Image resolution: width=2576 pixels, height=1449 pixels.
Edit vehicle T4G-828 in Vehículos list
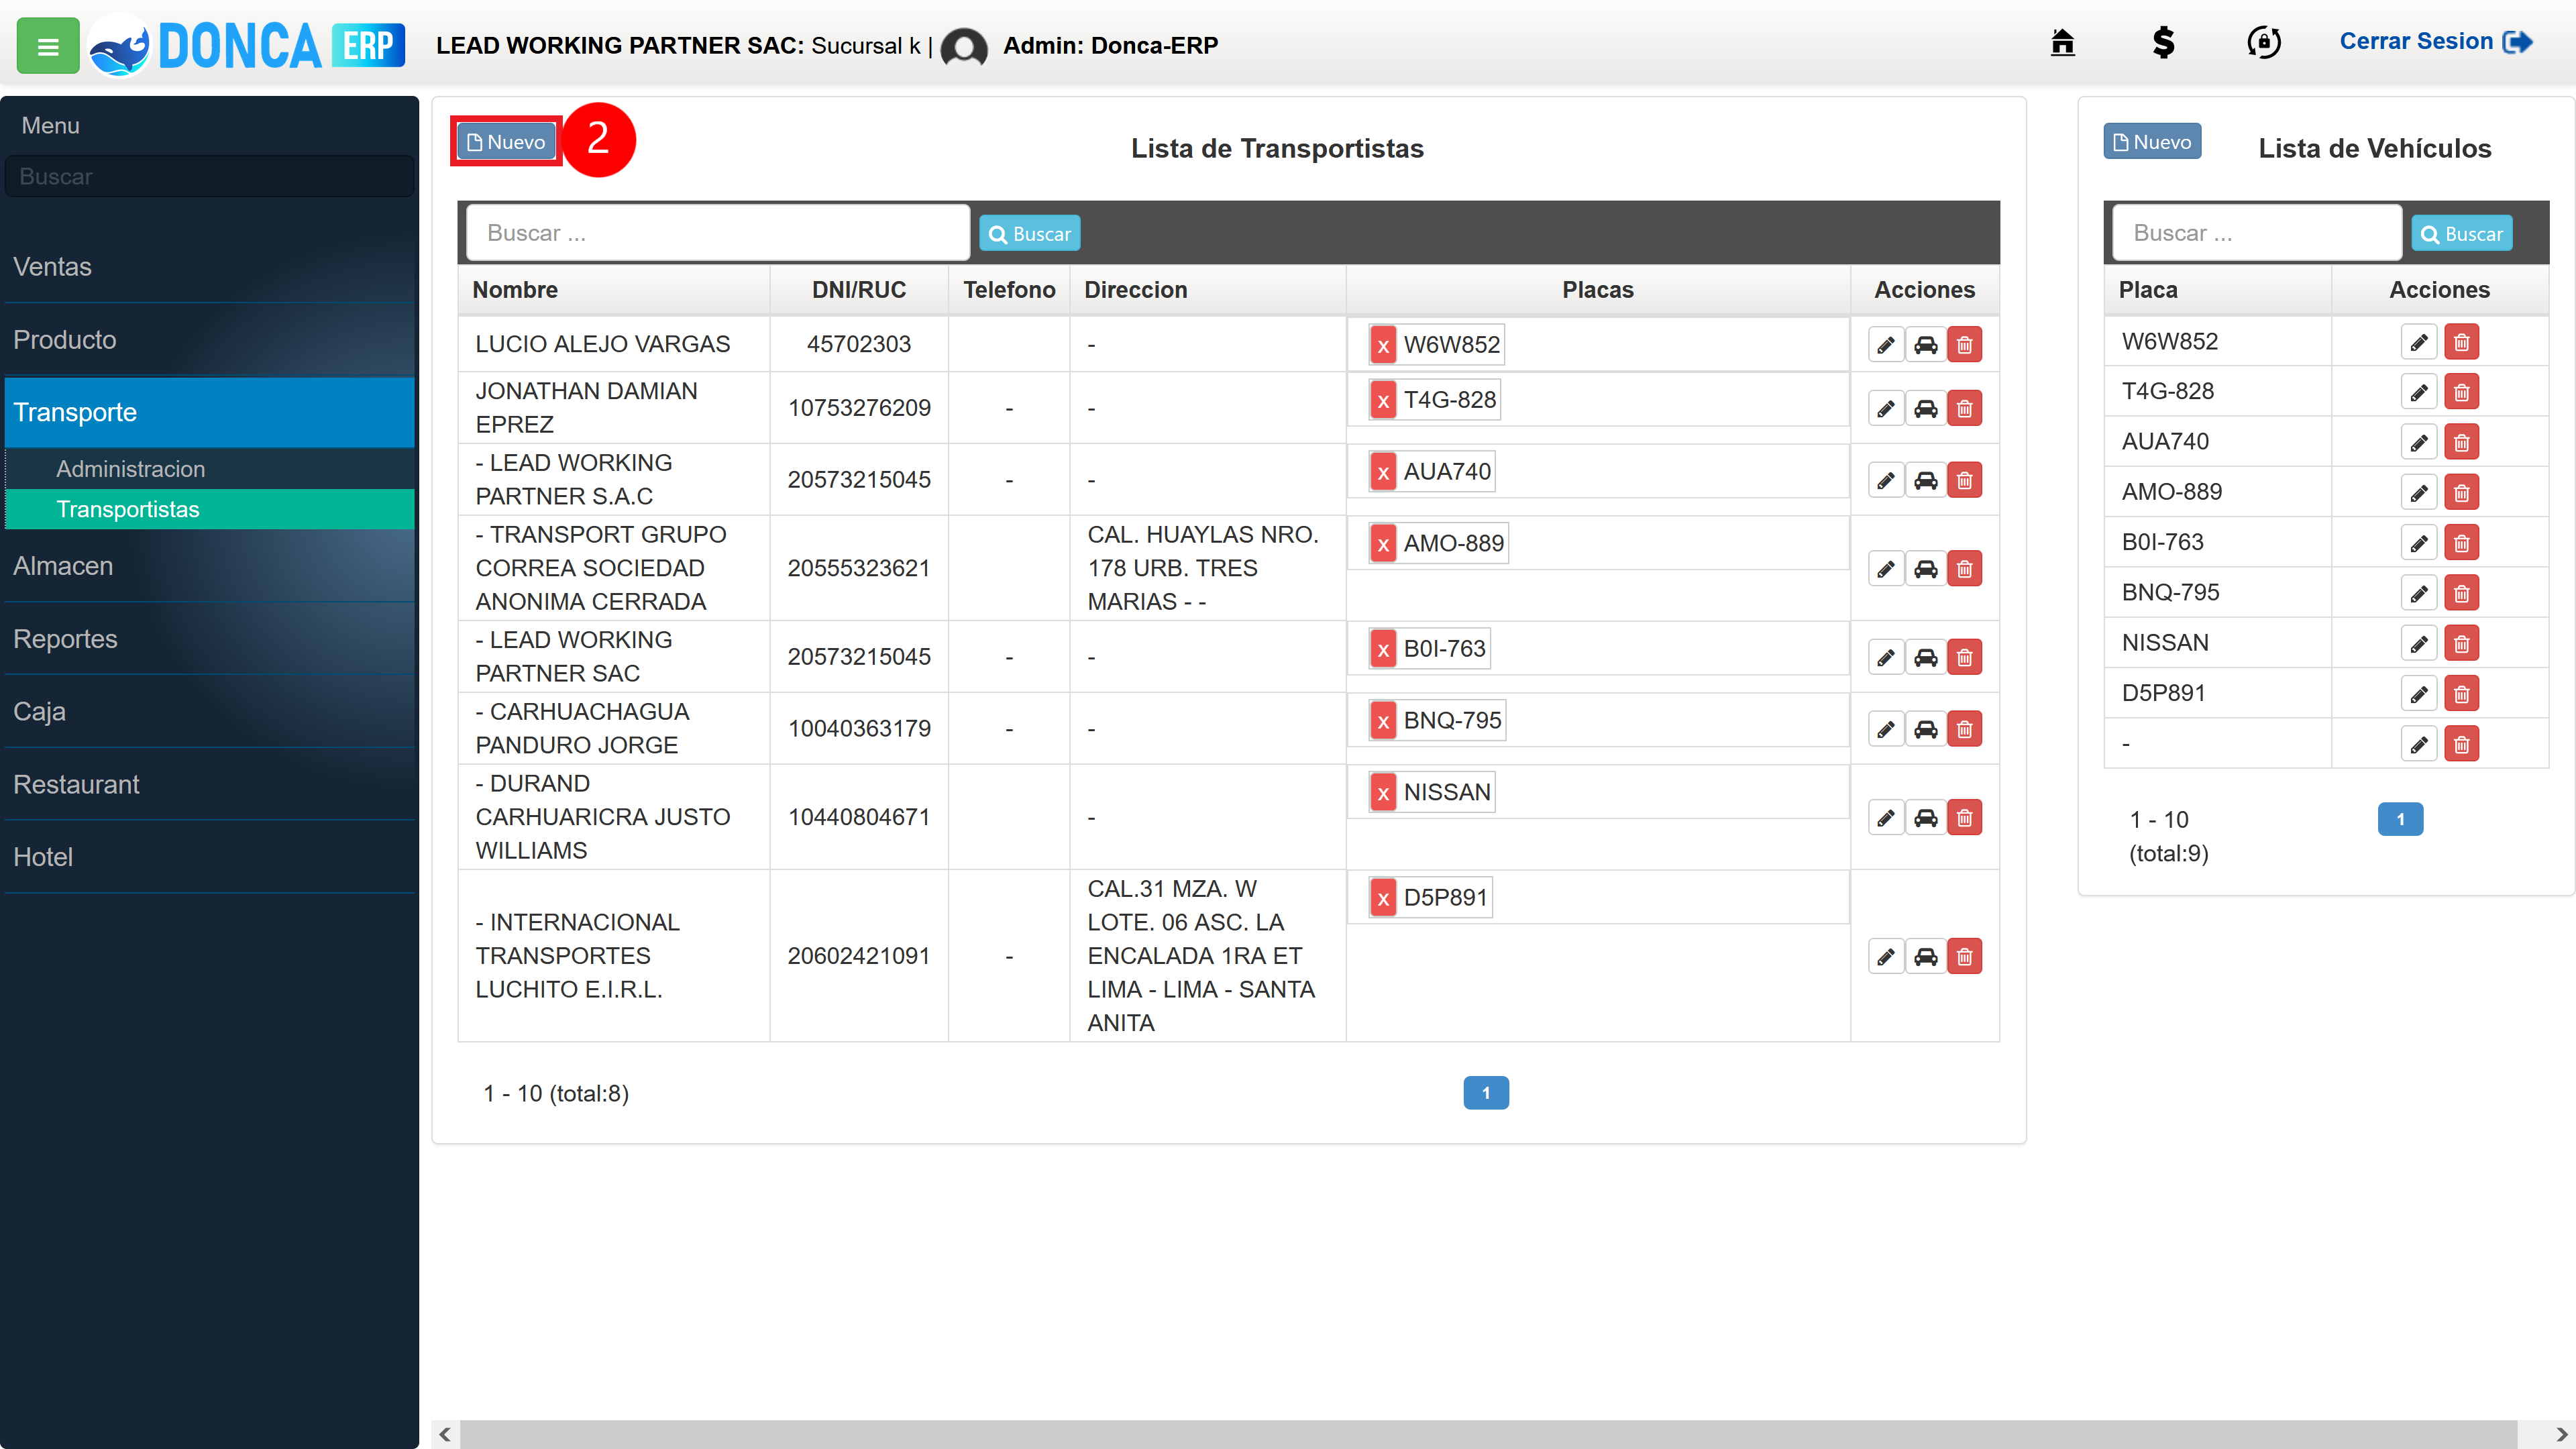[2419, 392]
